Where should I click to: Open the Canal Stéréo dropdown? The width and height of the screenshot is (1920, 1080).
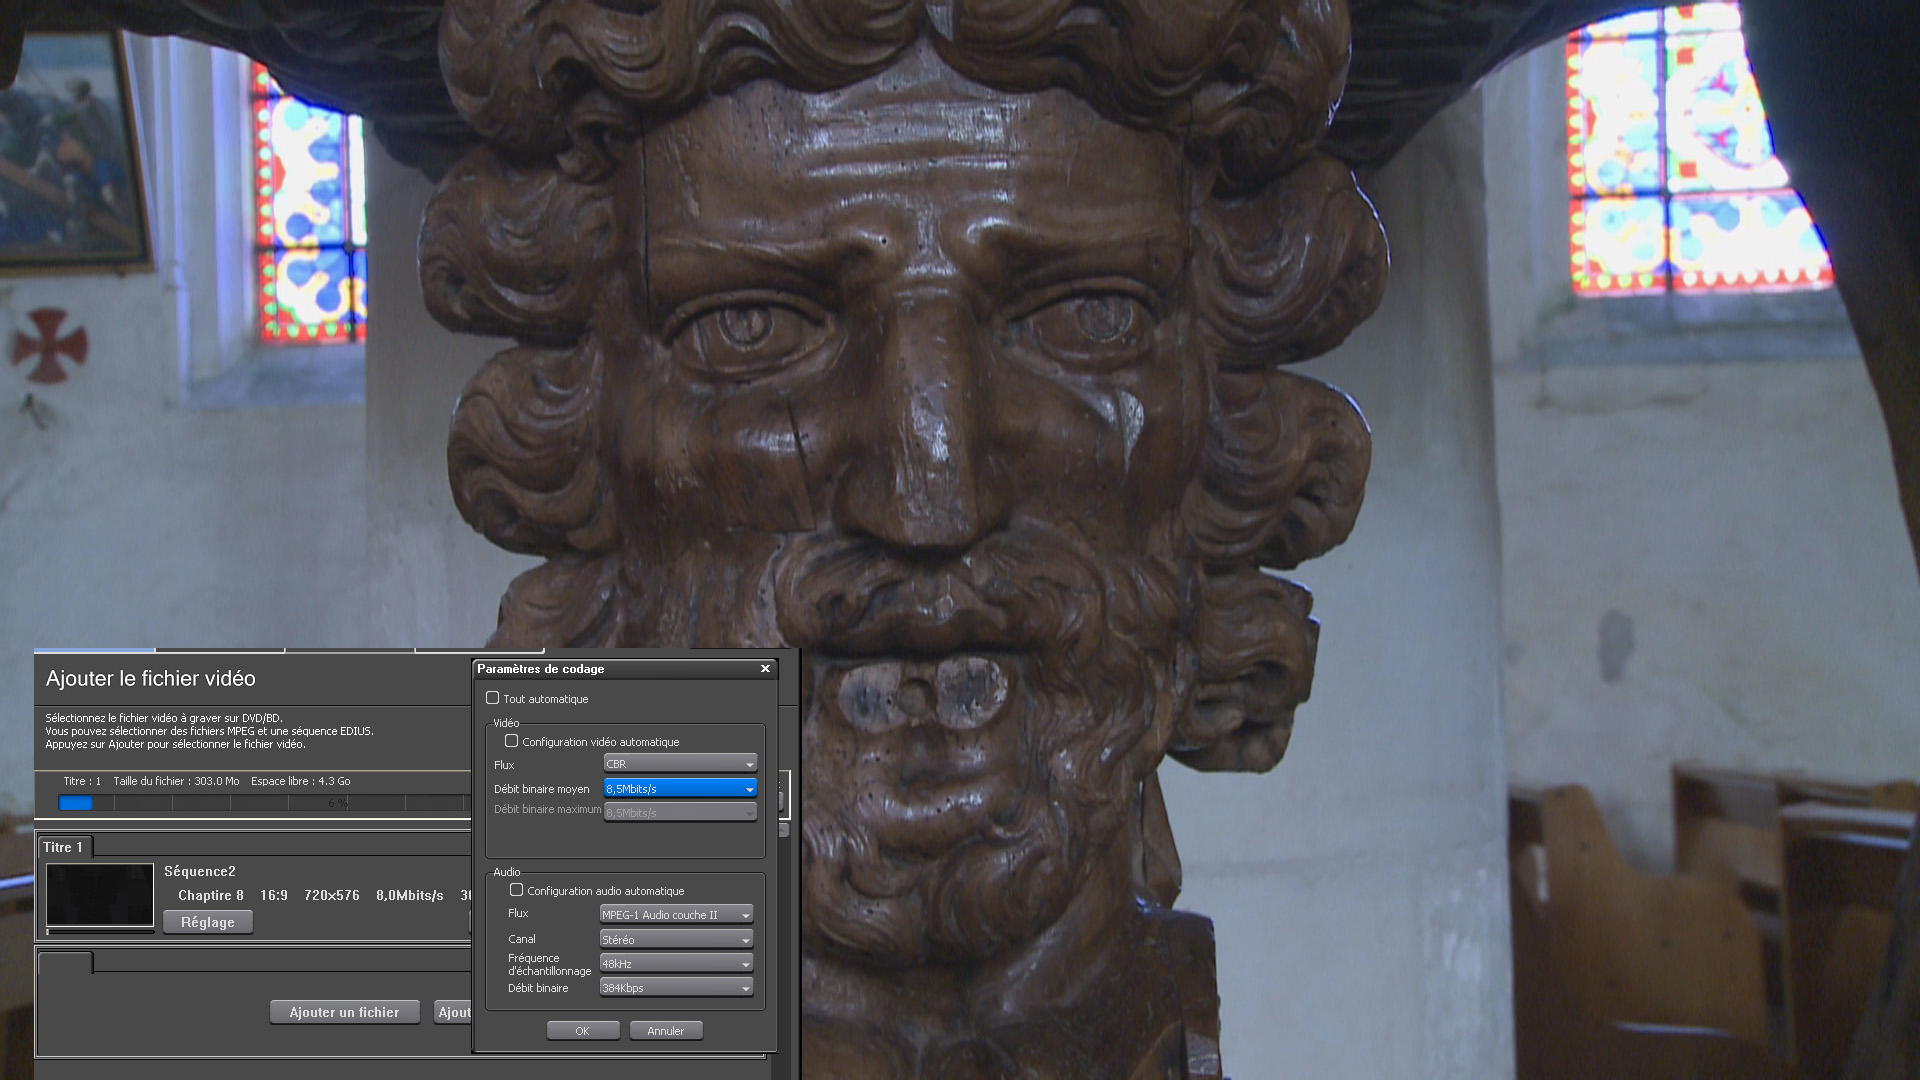click(676, 940)
